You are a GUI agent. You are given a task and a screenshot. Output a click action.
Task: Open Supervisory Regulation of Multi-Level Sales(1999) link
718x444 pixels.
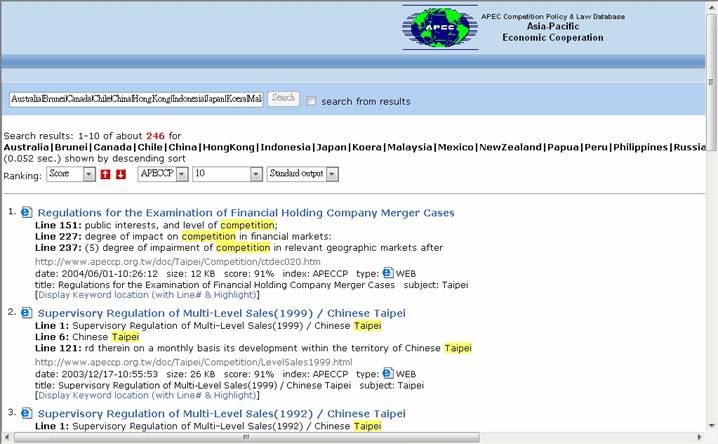point(222,314)
